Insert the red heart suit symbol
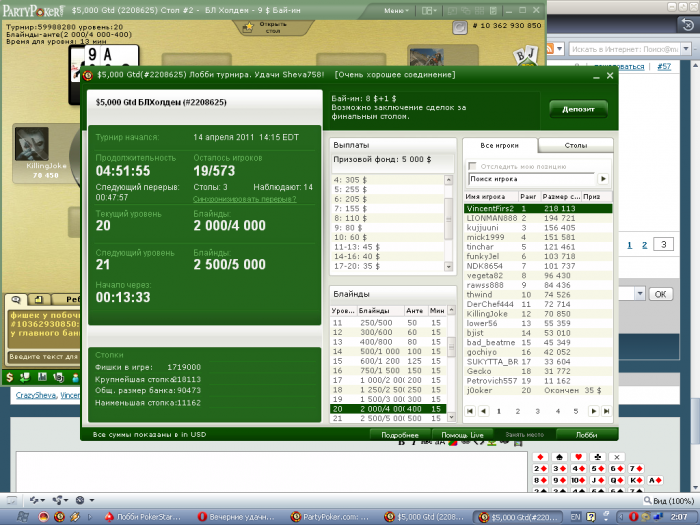The width and height of the screenshot is (700, 525). [x=578, y=457]
